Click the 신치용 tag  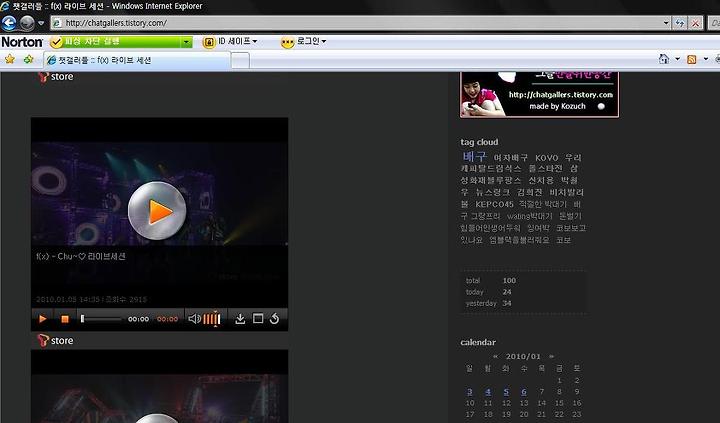(541, 180)
